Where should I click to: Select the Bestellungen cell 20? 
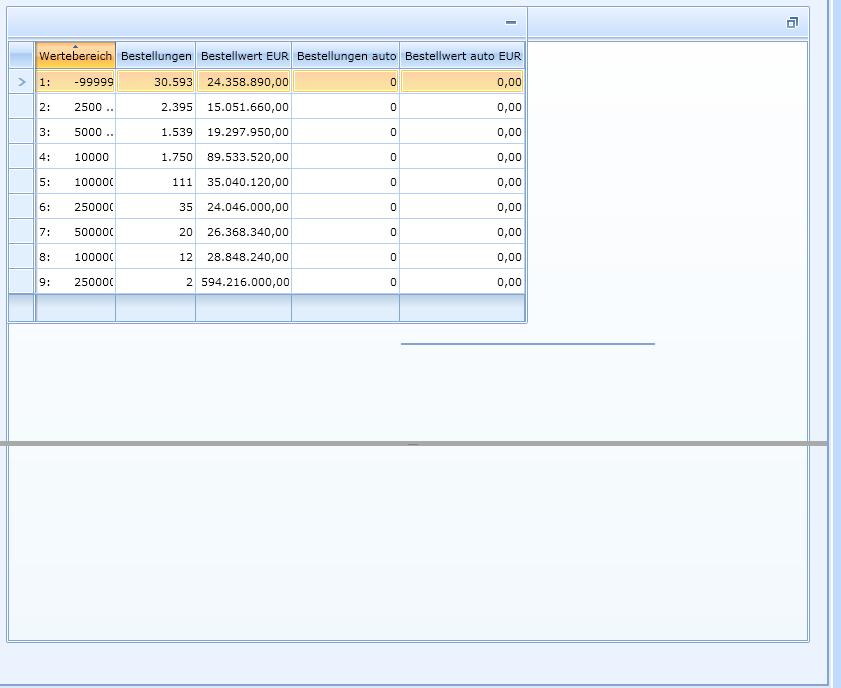pos(156,232)
